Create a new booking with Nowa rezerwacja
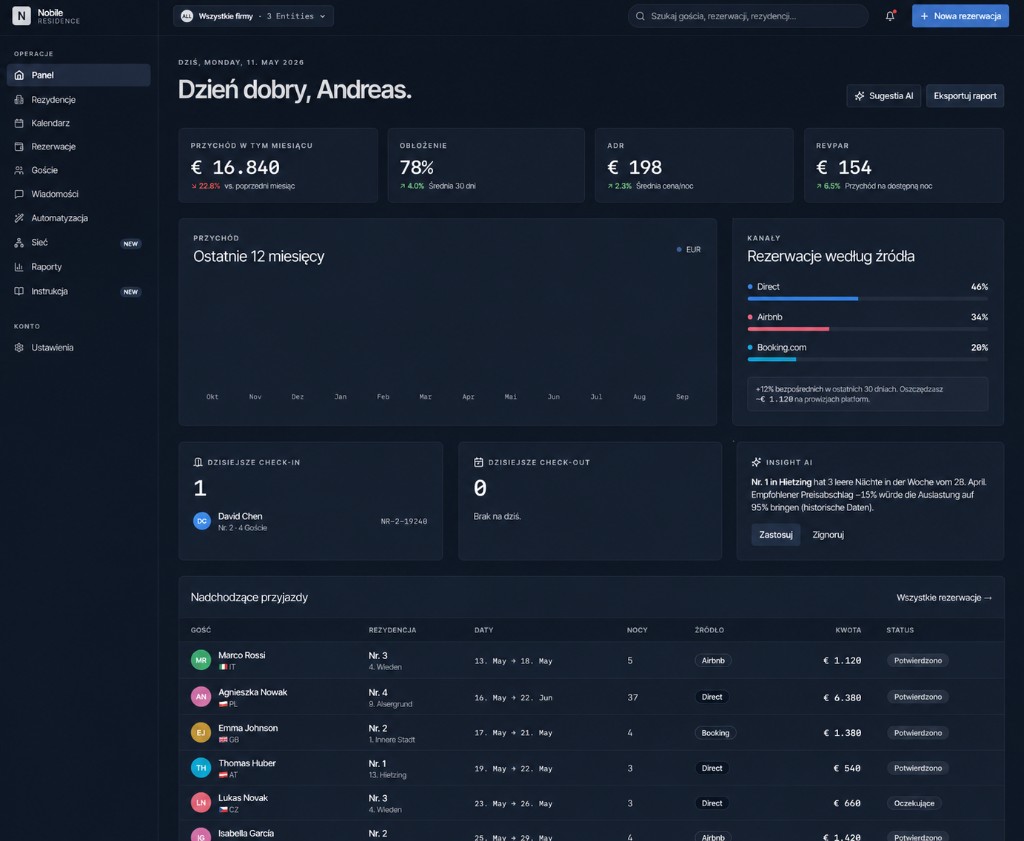1024x841 pixels. click(x=960, y=16)
